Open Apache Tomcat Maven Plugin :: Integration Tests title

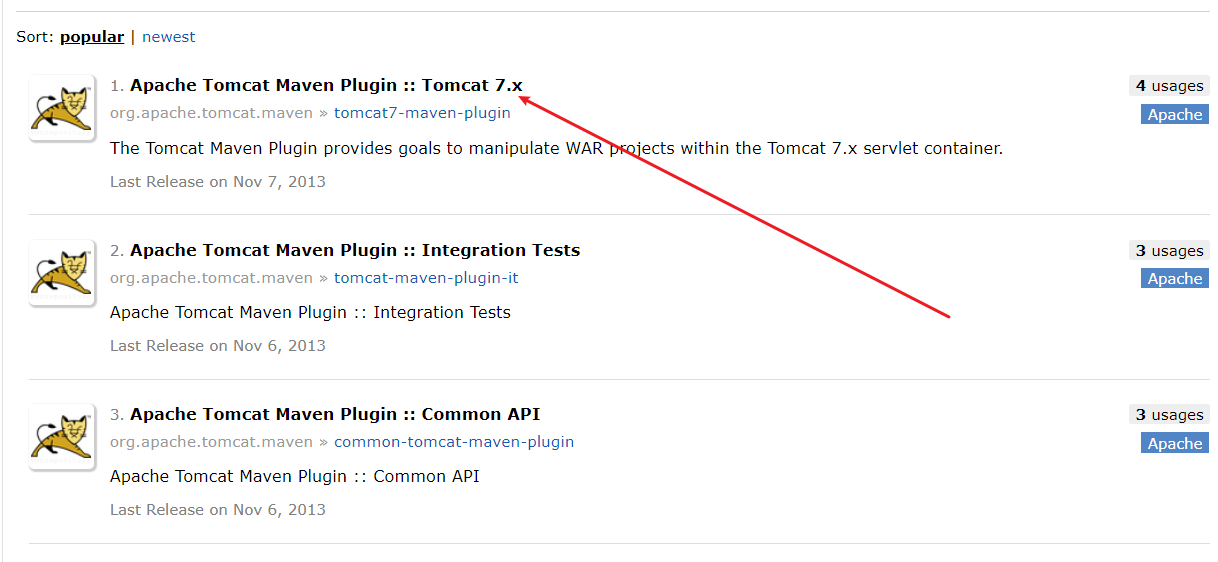[355, 250]
